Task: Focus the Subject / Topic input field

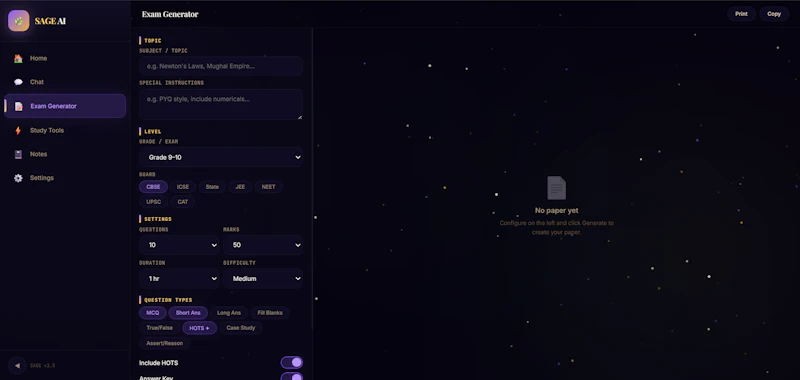Action: (x=221, y=66)
